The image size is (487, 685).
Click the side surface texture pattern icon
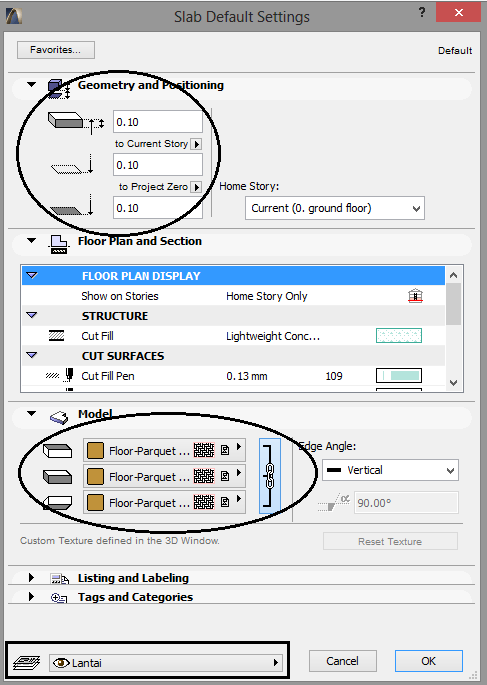click(x=204, y=476)
